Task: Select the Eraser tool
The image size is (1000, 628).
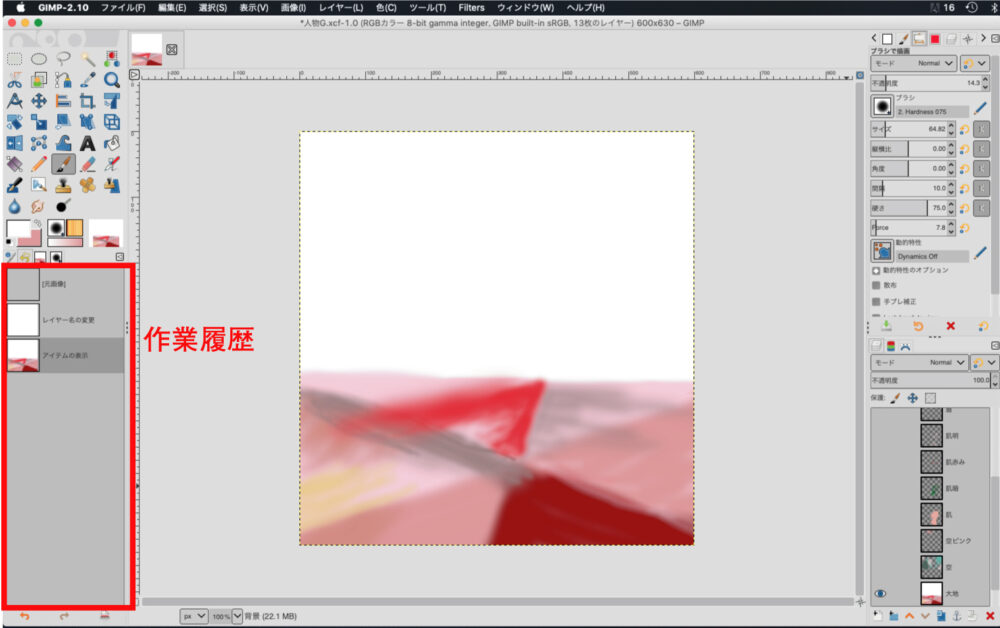Action: click(x=88, y=164)
